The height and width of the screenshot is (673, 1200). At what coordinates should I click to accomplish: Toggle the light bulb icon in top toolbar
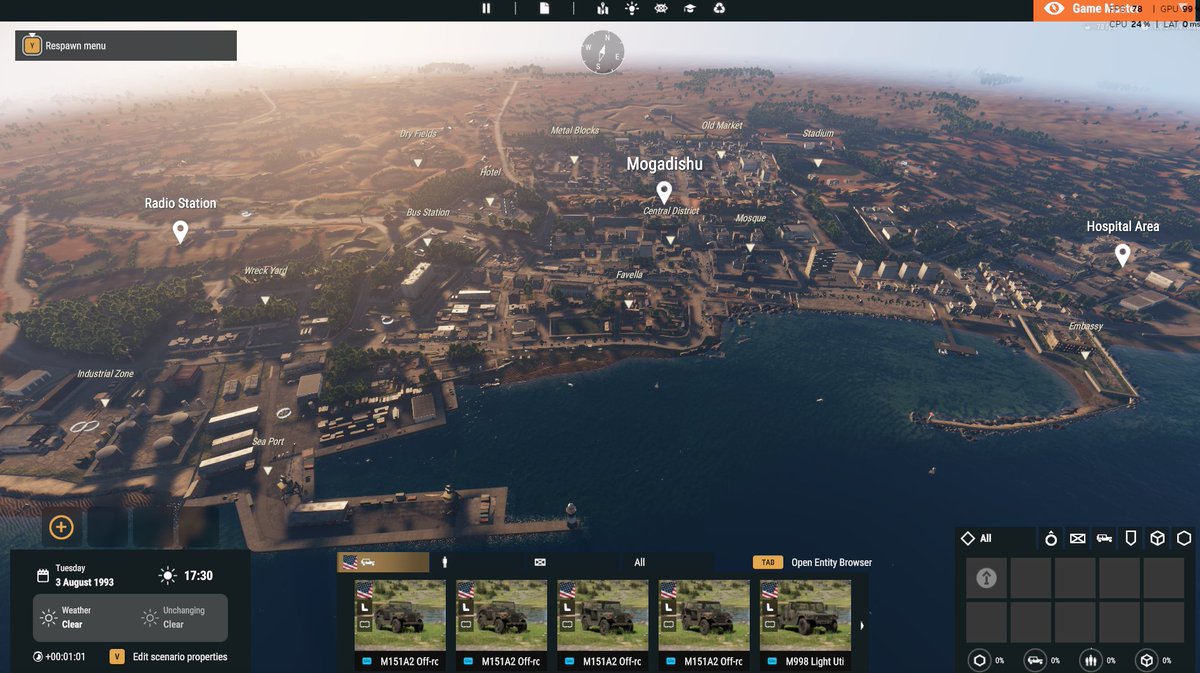pyautogui.click(x=632, y=9)
